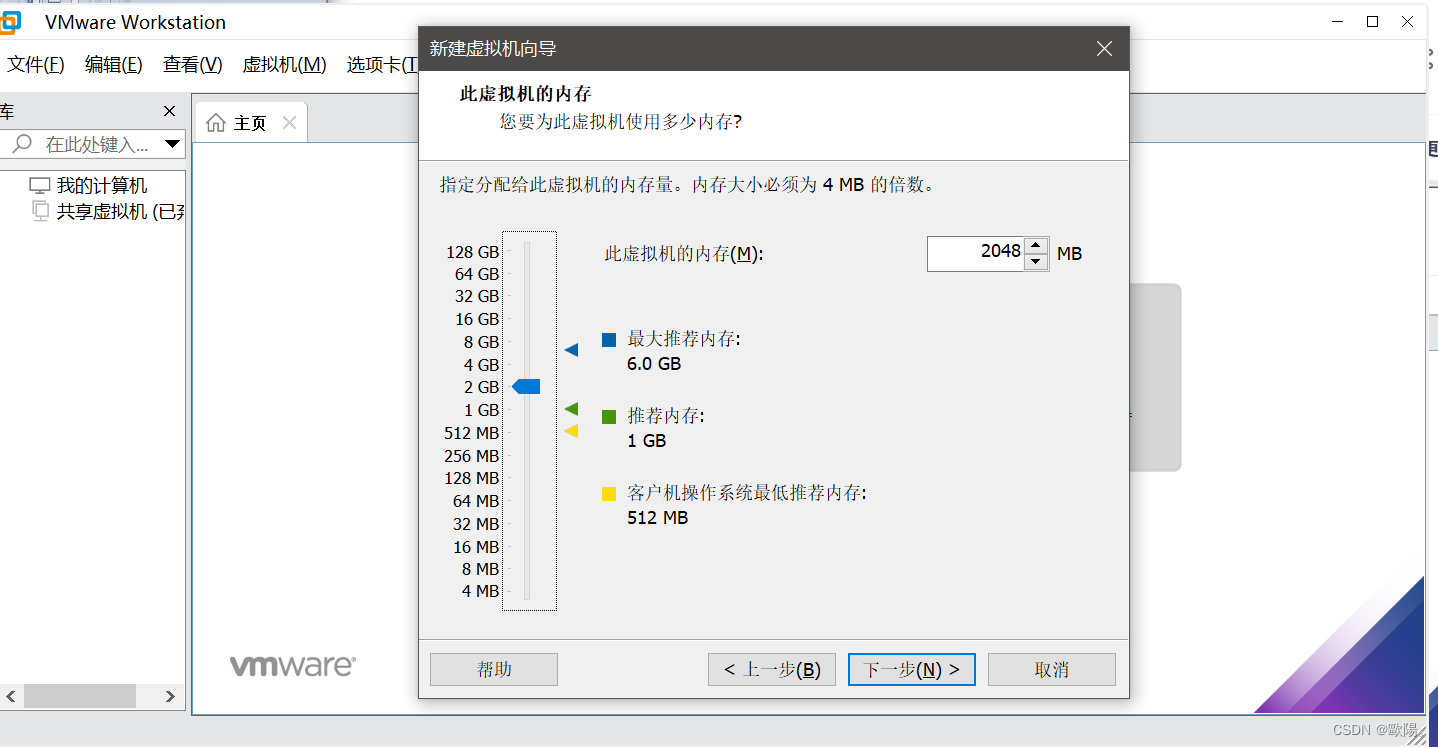1438x747 pixels.
Task: Increase memory with the up spinner arrow
Action: tap(1037, 245)
